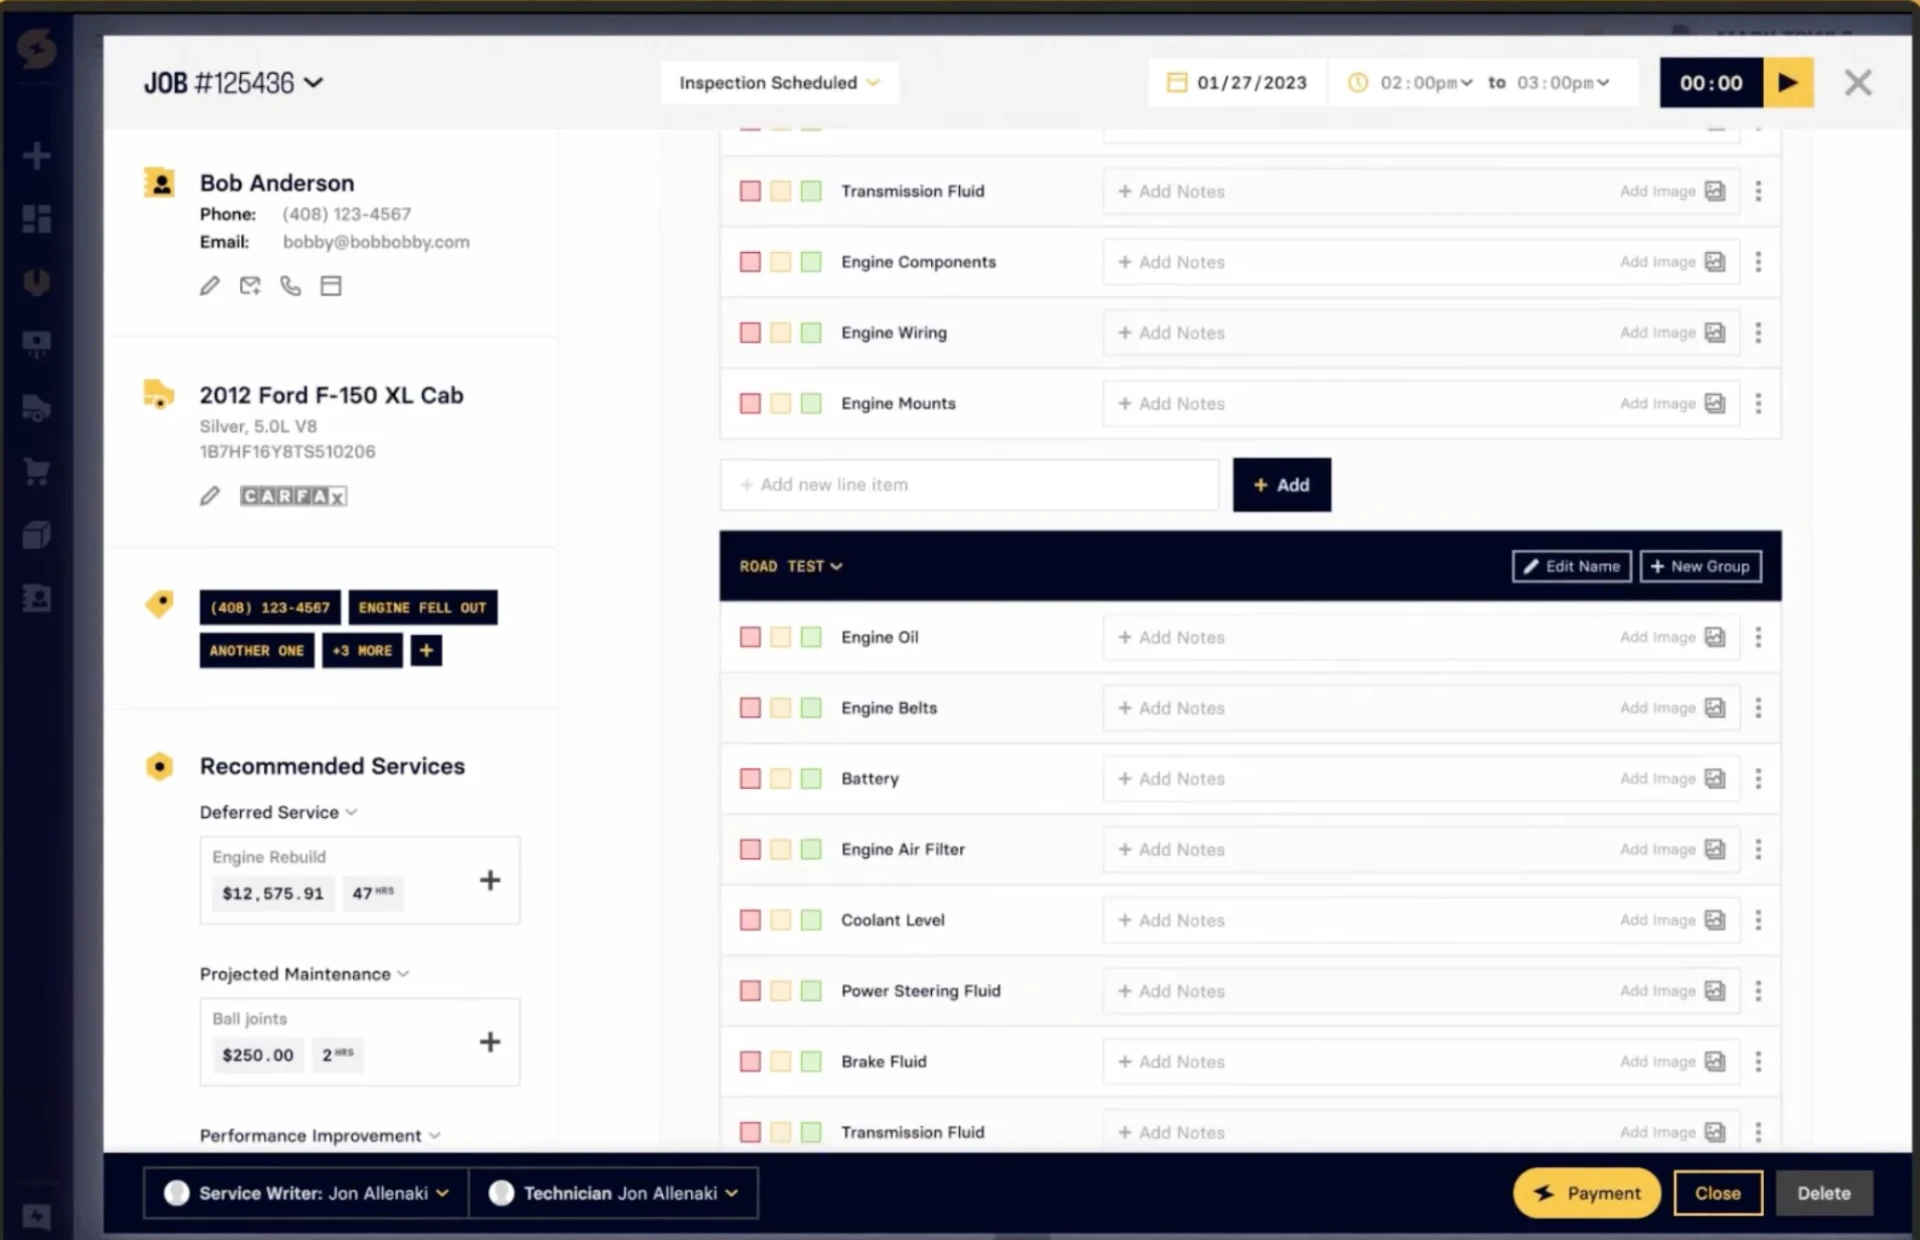Mark Engine Wiring with green status box
The image size is (1920, 1240).
coord(811,333)
